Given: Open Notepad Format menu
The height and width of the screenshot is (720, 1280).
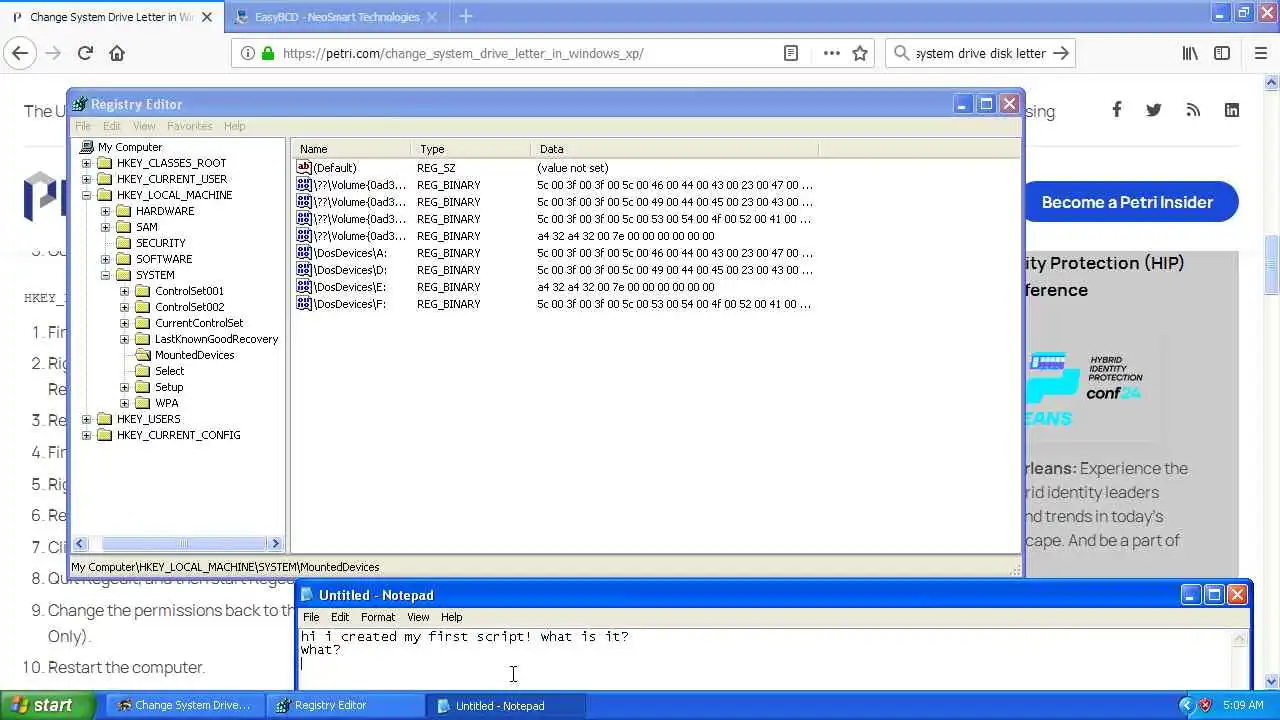Looking at the screenshot, I should 378,617.
